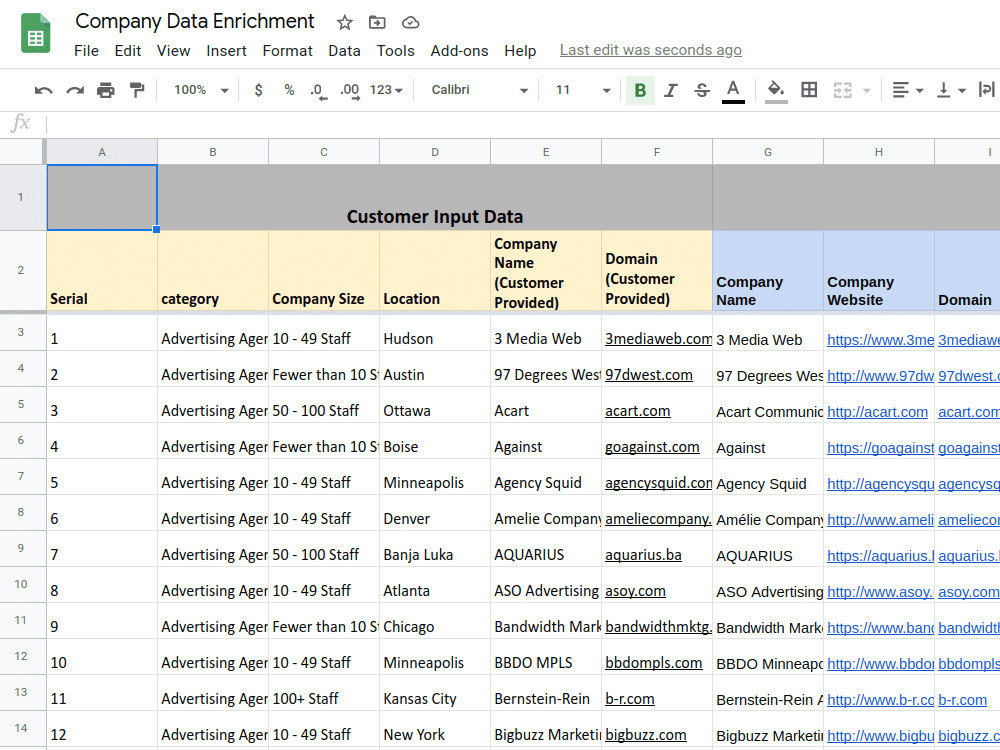Viewport: 1000px width, 750px height.
Task: Star this spreadsheet document
Action: click(344, 23)
